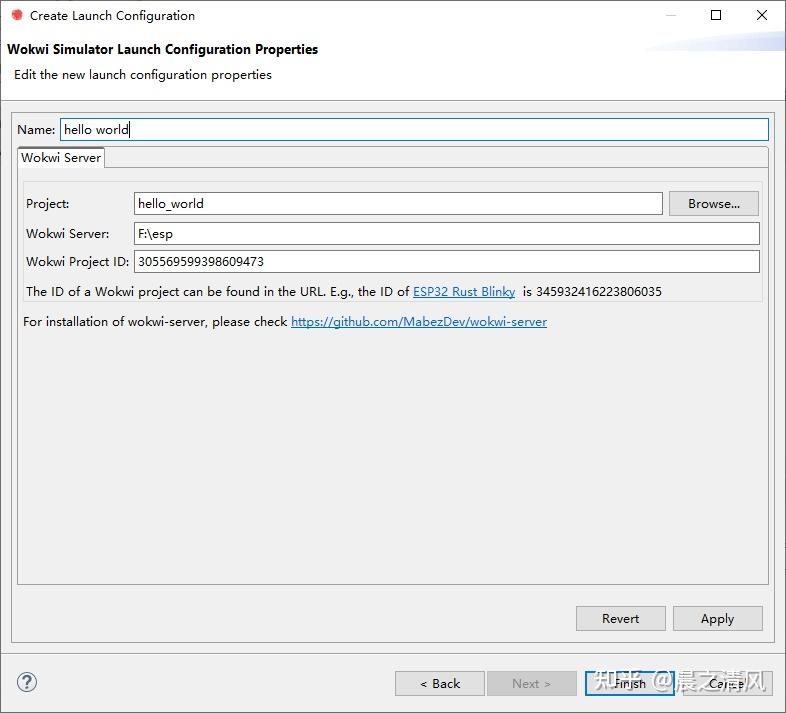Image resolution: width=786 pixels, height=713 pixels.
Task: Click 'Wokwi Simulator Launch Configuration Properties' heading
Action: pos(162,49)
